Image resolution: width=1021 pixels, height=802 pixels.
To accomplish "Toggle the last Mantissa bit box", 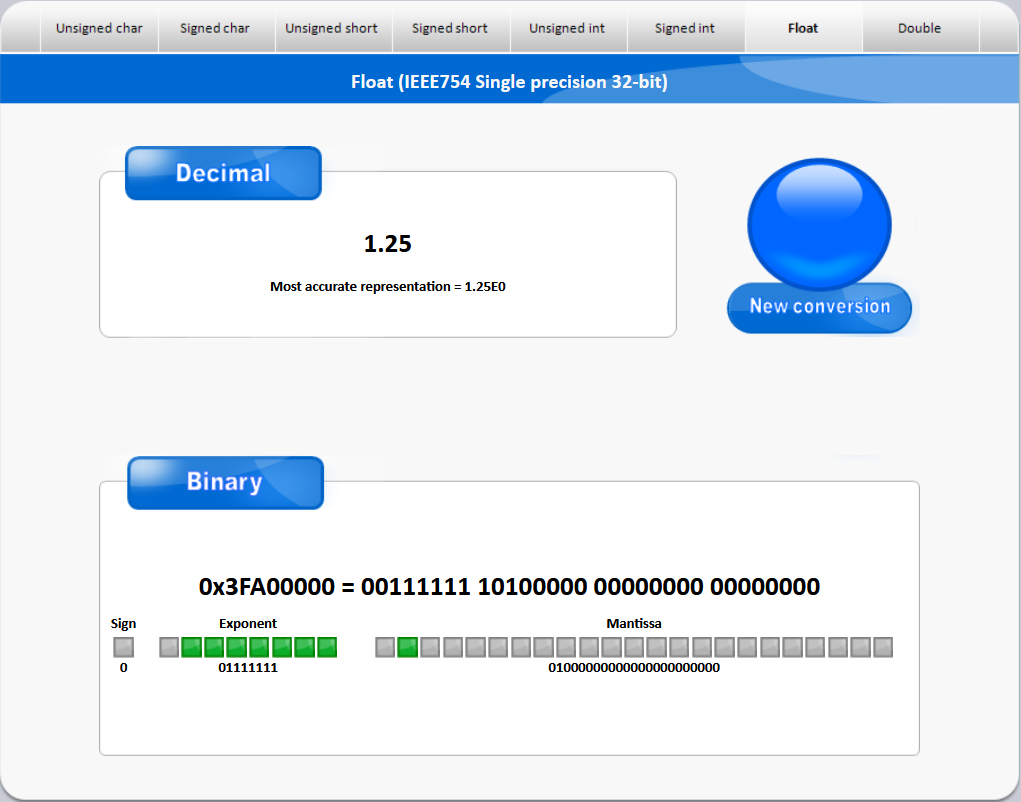I will pos(883,647).
